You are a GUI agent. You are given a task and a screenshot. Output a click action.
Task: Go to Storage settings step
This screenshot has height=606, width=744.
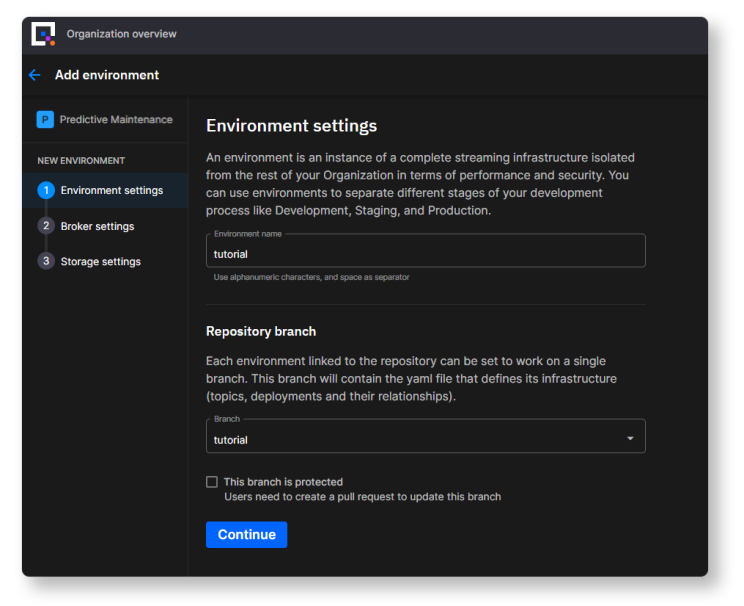(x=100, y=261)
